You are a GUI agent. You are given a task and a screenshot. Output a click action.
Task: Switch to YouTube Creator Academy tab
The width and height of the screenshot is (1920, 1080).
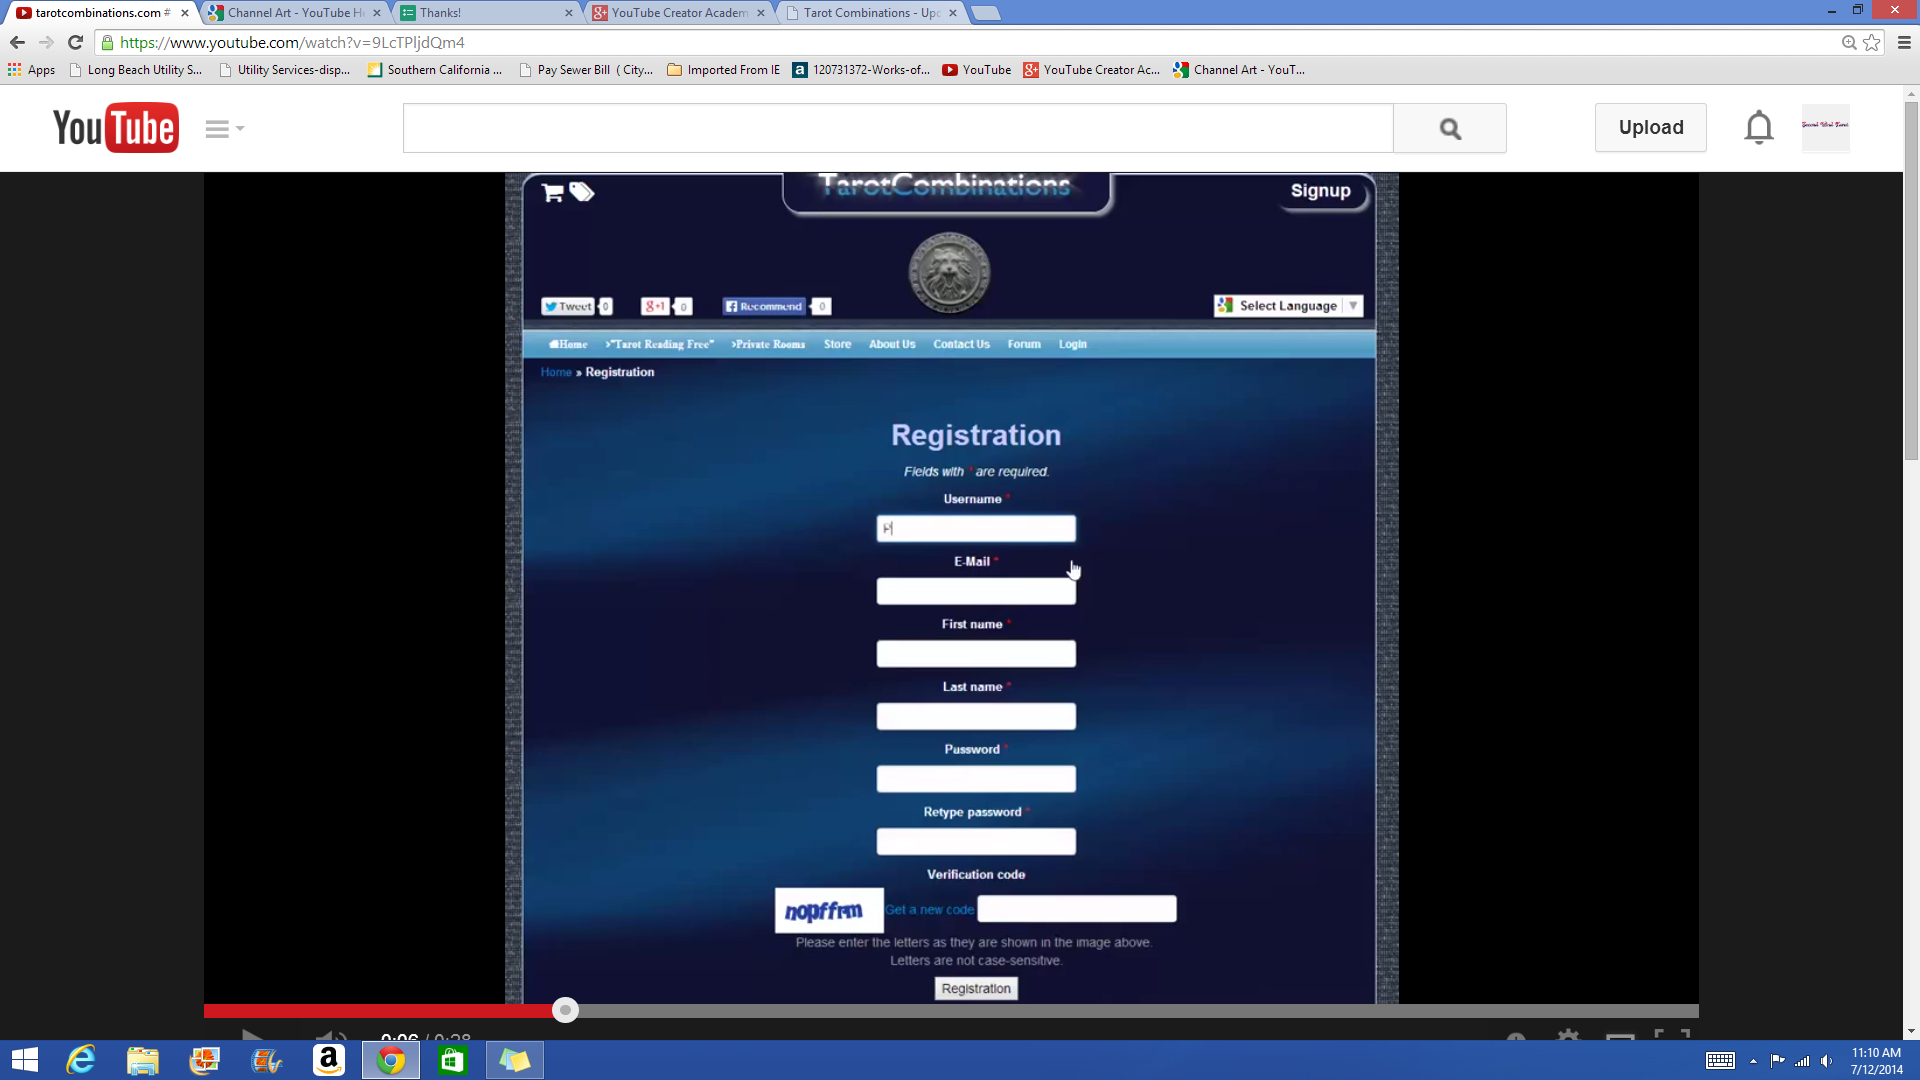point(679,13)
